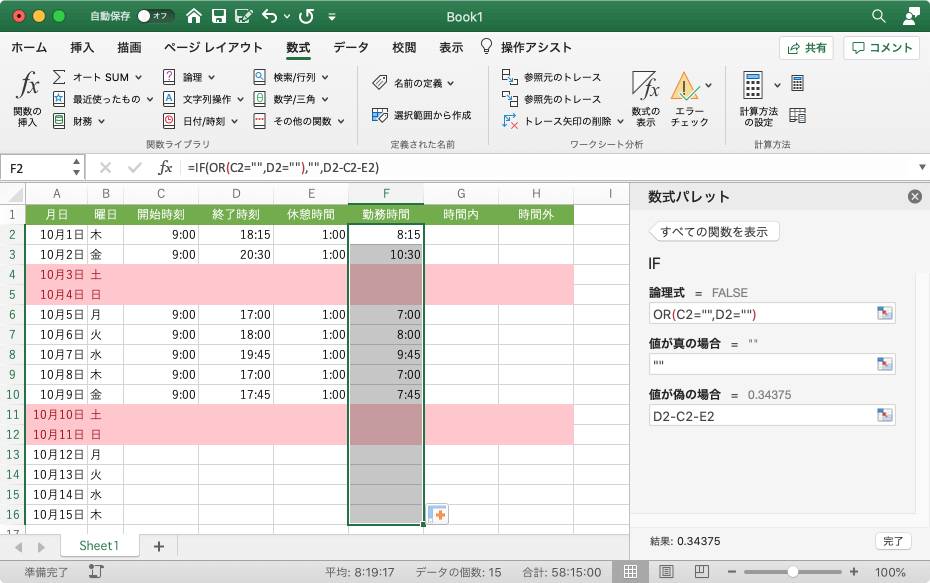Click the Calculate Now calculator icon
The height and width of the screenshot is (583, 930).
797,84
